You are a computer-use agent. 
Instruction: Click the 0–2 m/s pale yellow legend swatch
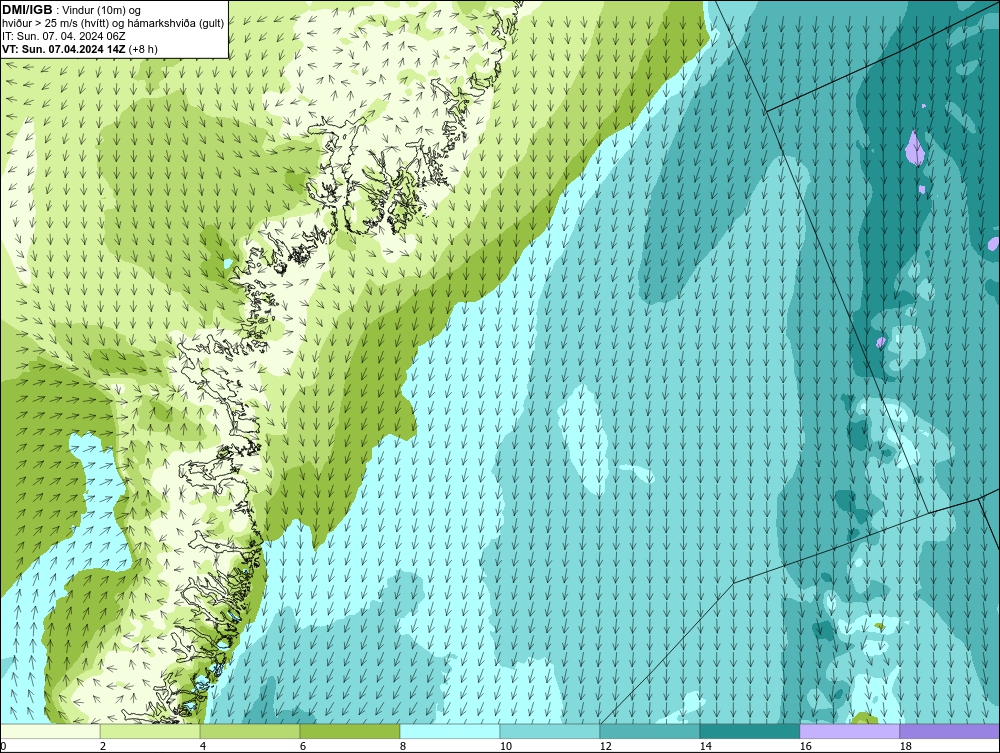click(50, 731)
